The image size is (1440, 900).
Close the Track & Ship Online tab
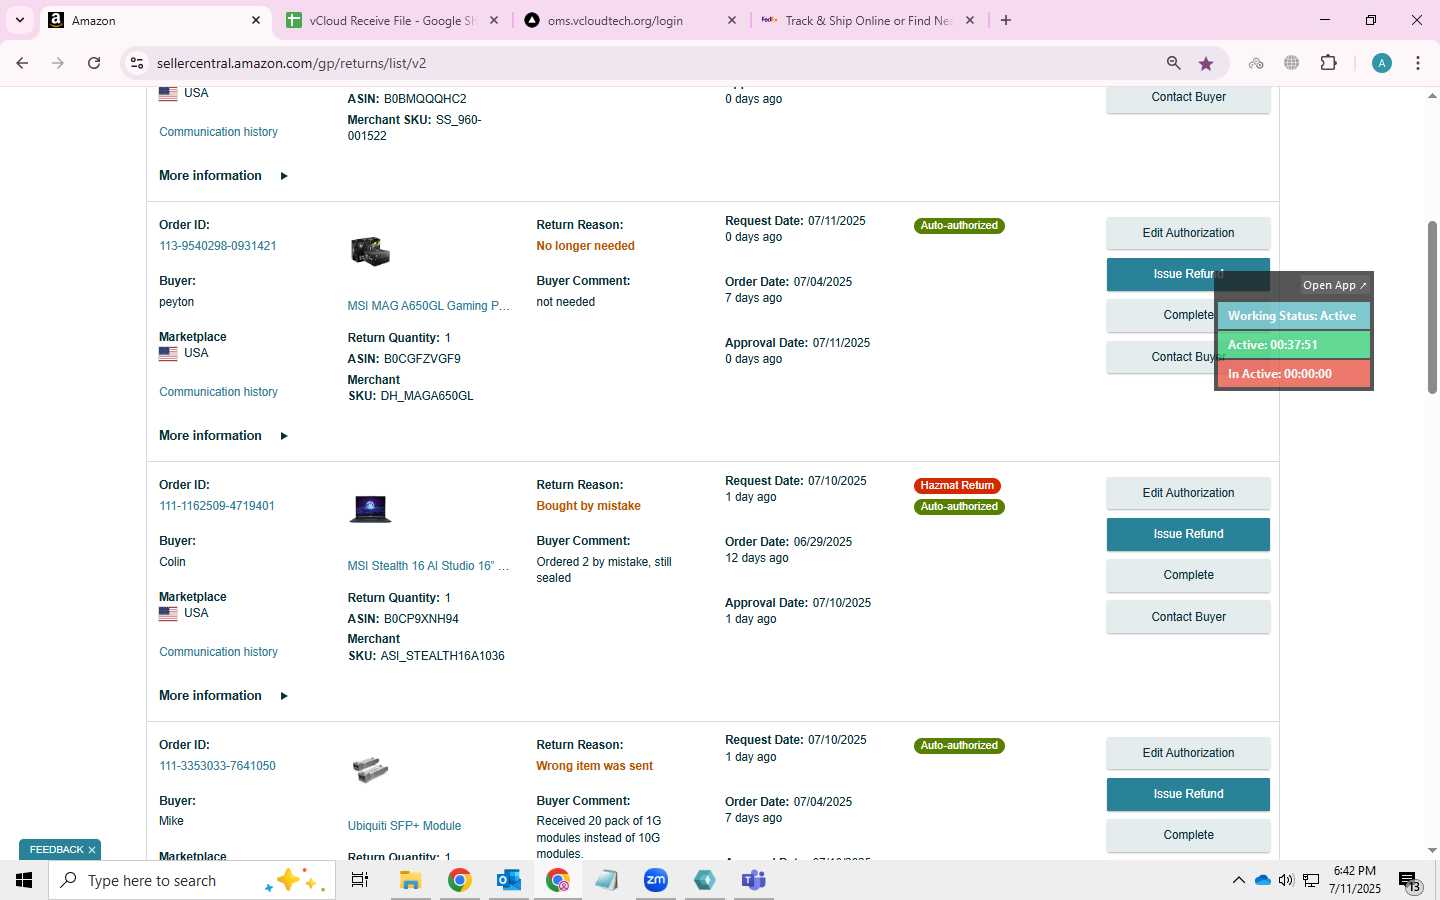tap(970, 20)
